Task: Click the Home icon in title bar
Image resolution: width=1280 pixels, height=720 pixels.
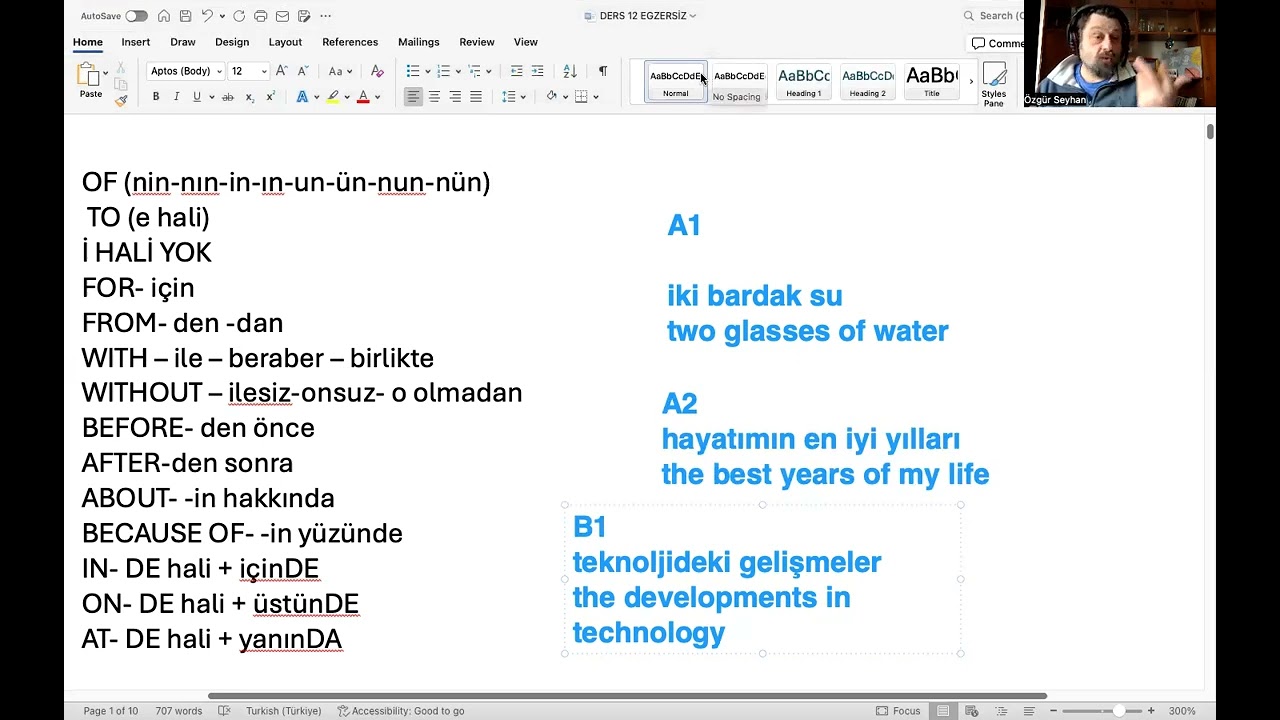Action: click(164, 16)
